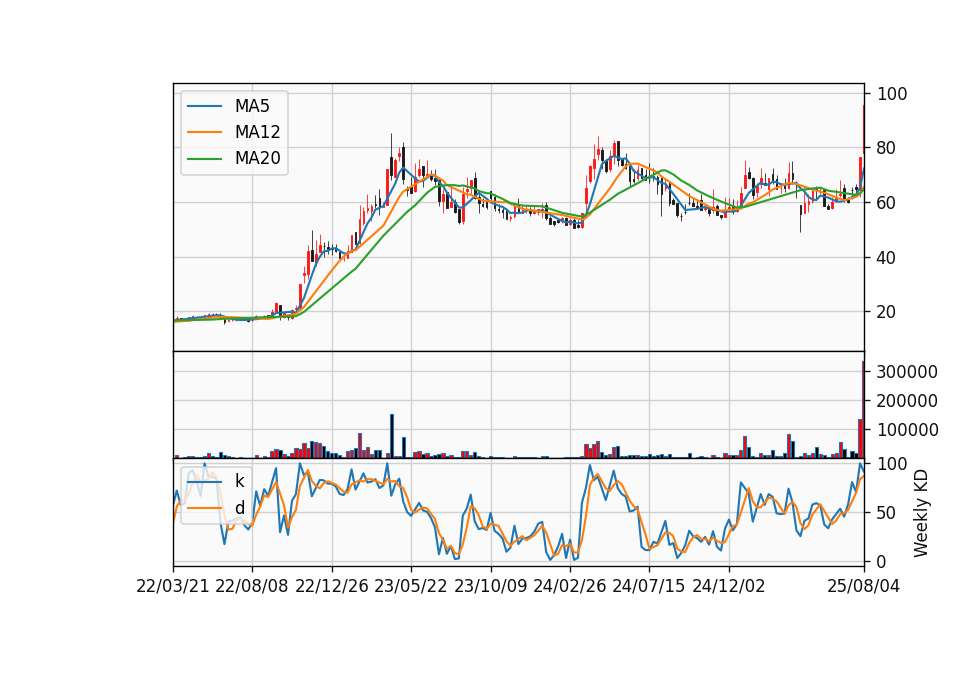Click the 25/08/04 date tick label
960x690 pixels.
click(863, 587)
